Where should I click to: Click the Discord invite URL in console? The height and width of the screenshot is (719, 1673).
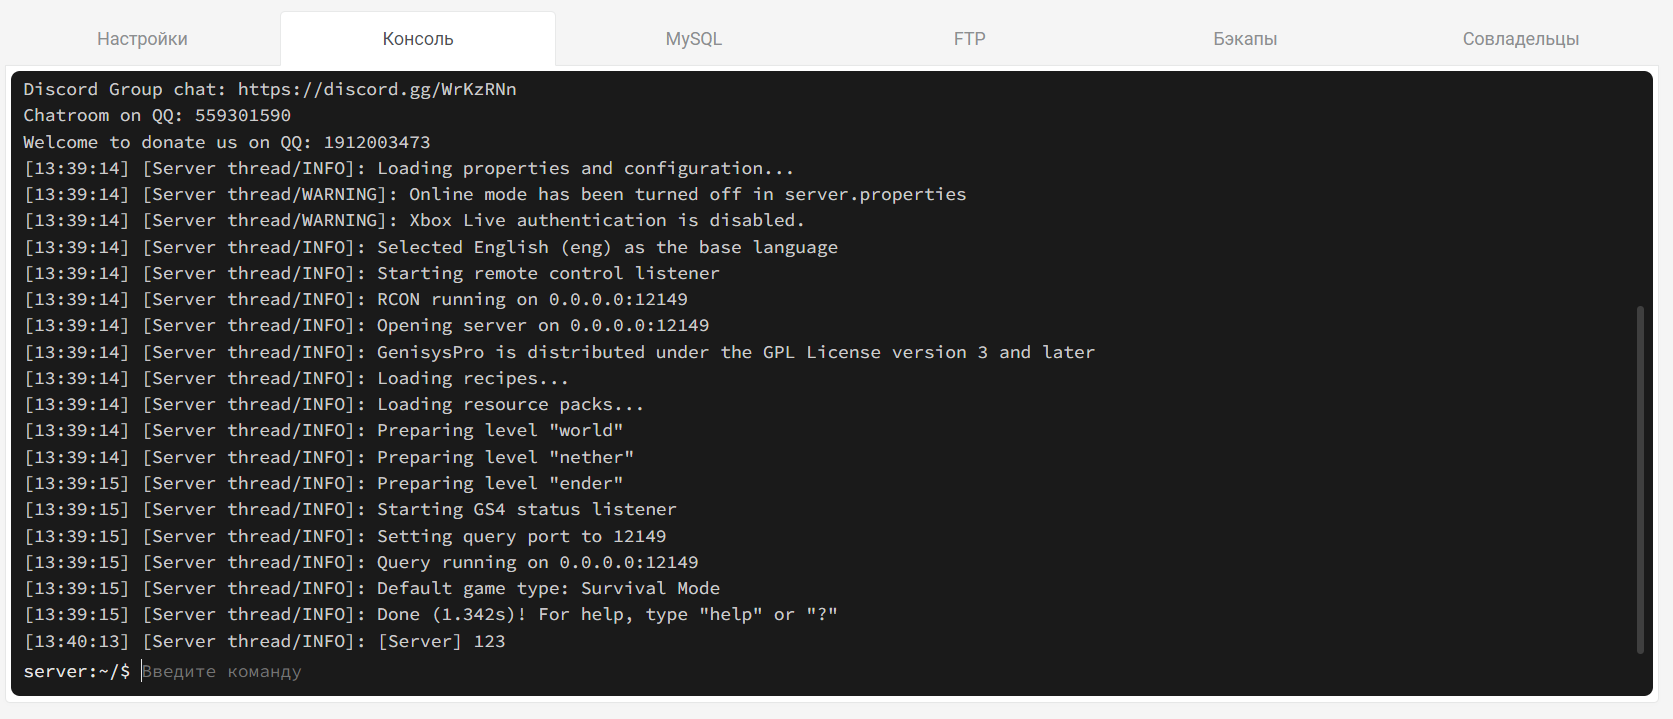[377, 89]
